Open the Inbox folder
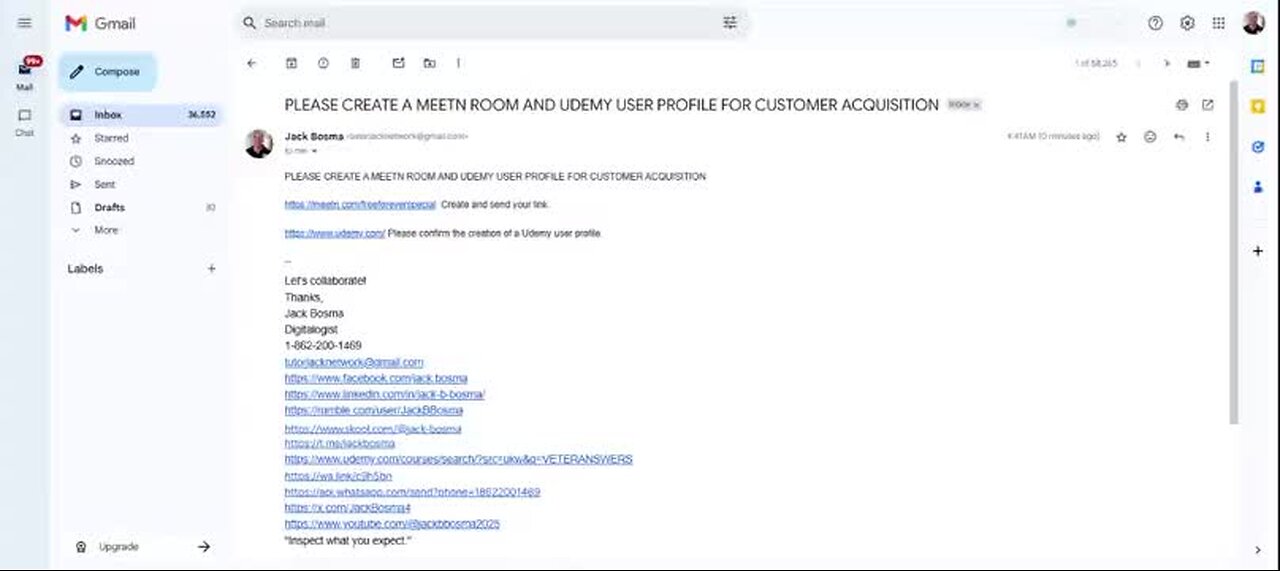The height and width of the screenshot is (571, 1280). pos(140,115)
